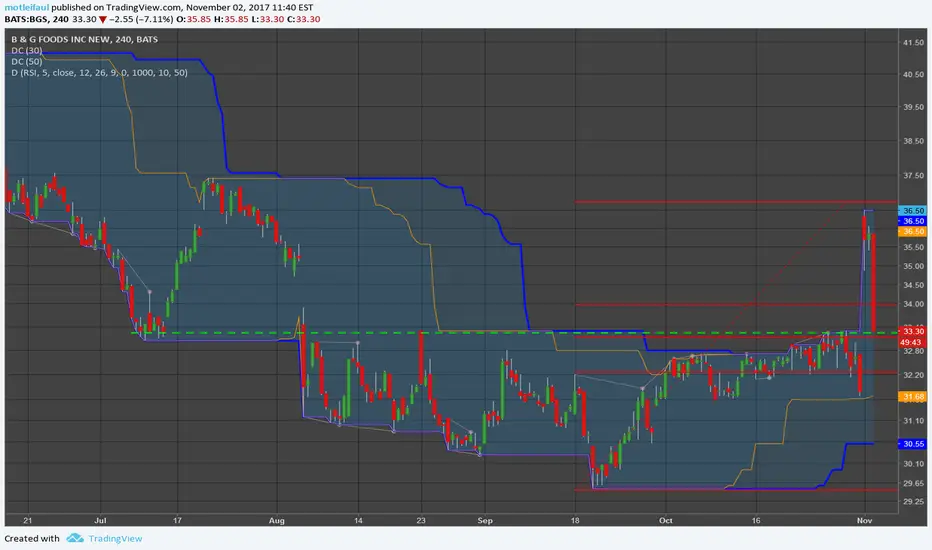Open the TradingView link in the footer
The width and height of the screenshot is (932, 550).
(115, 539)
